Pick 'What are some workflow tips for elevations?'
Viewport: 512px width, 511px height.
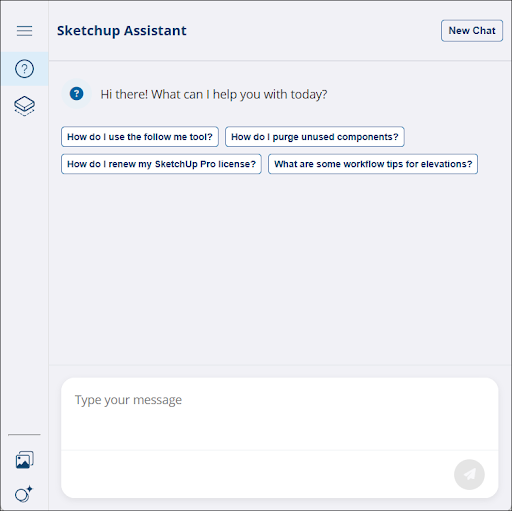click(x=373, y=164)
